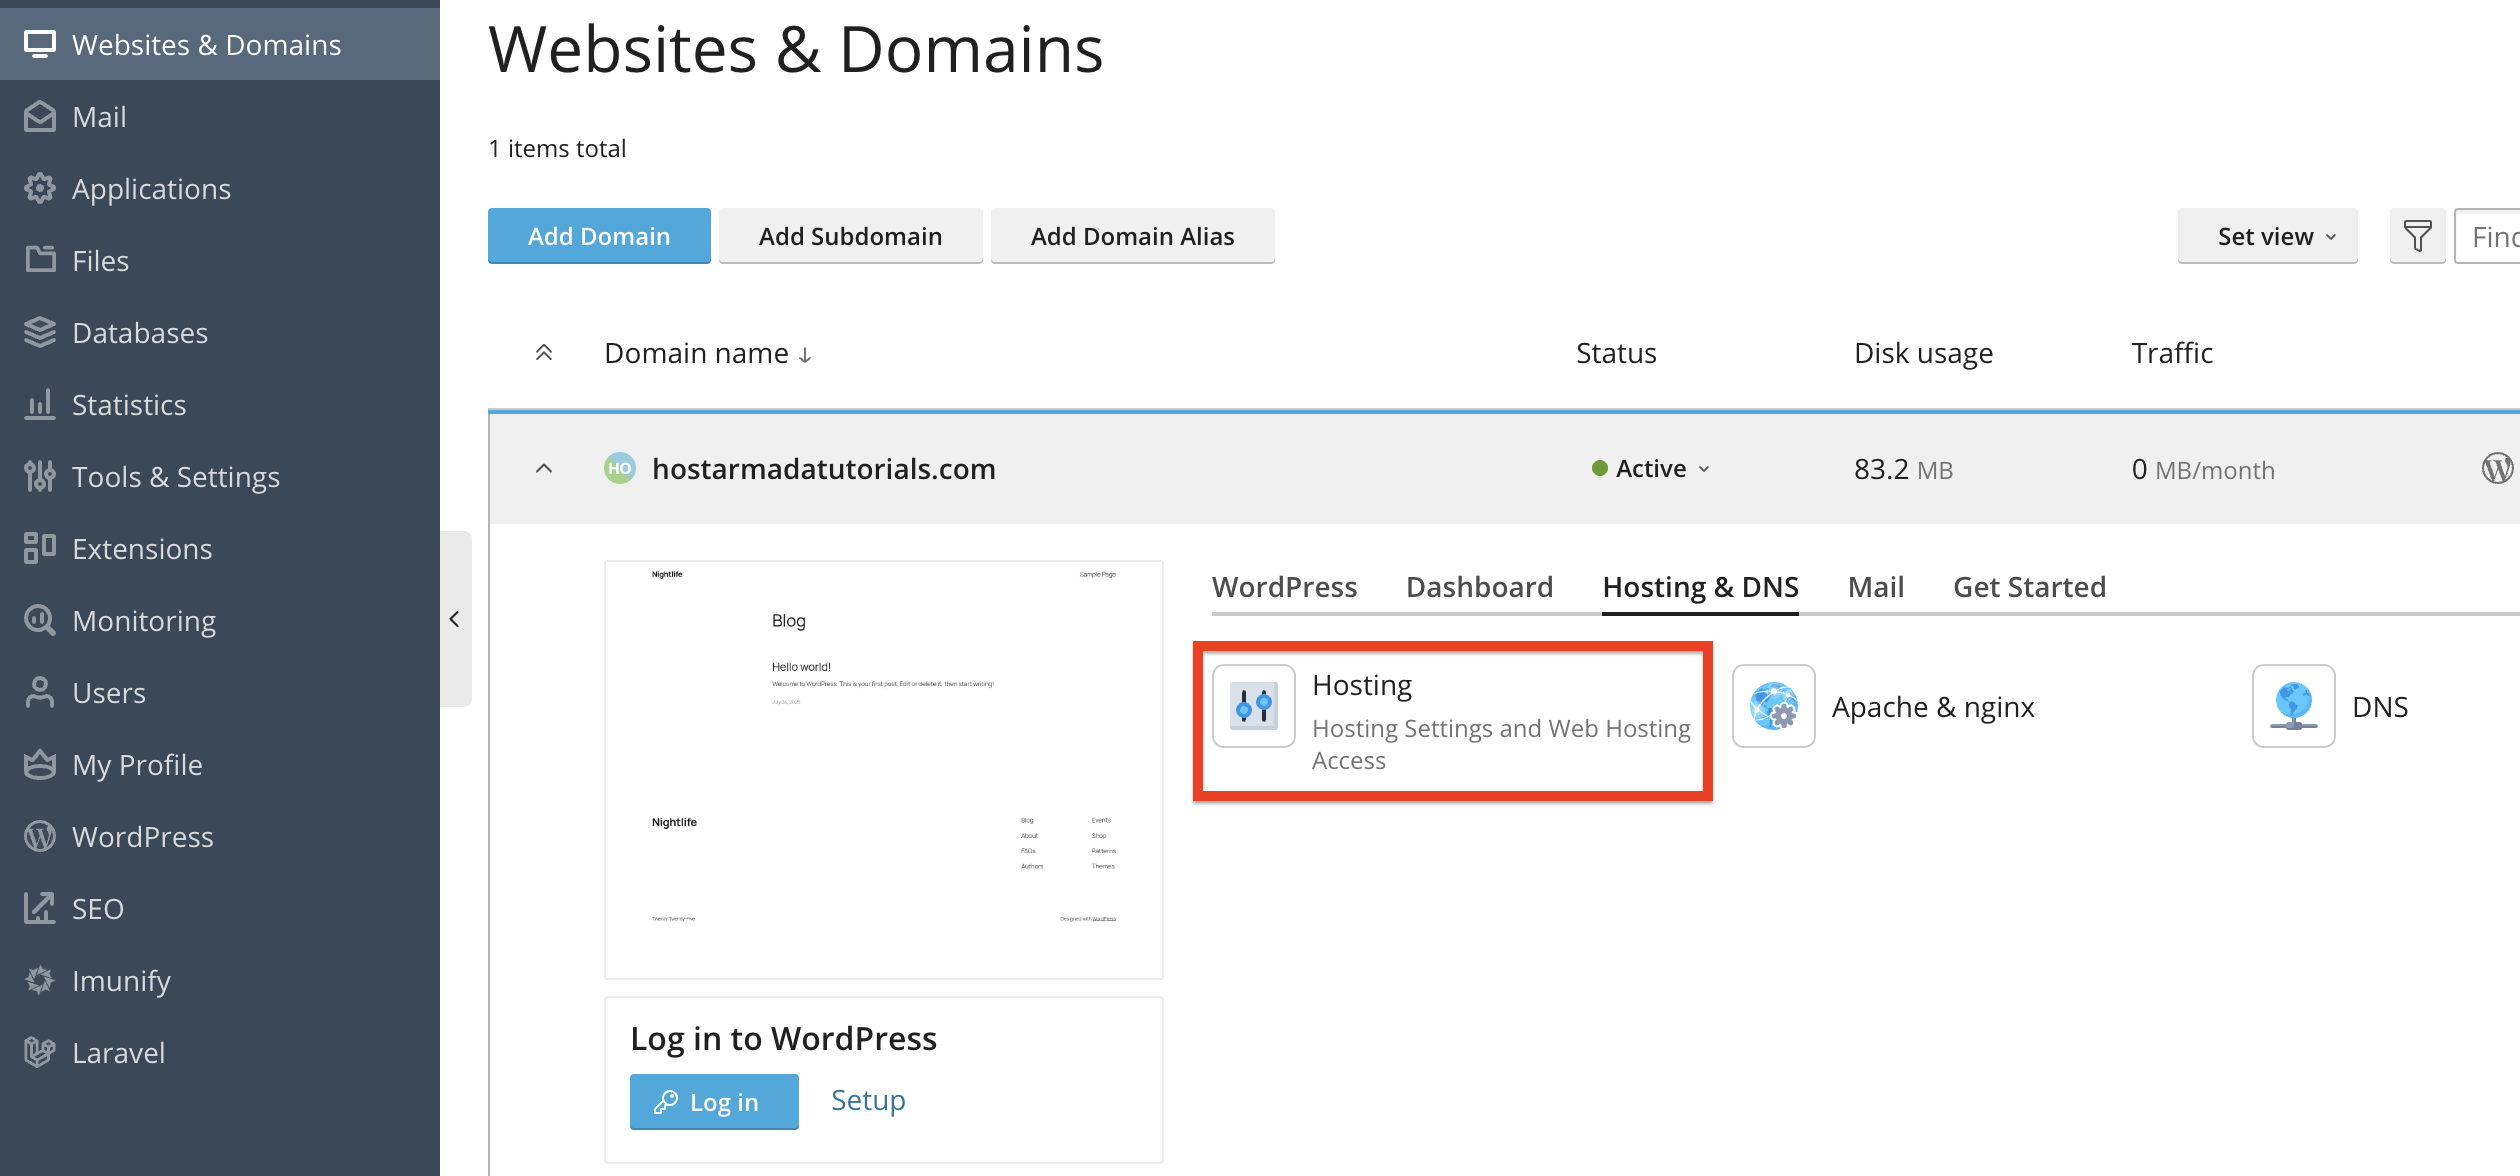
Task: Open the Databases section from the sidebar
Action: [x=140, y=332]
